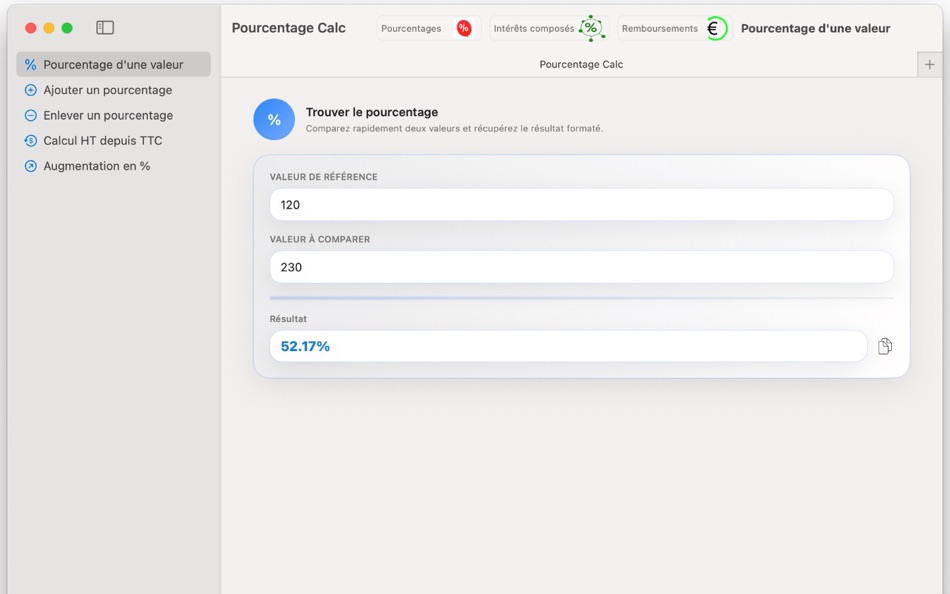
Task: Click the Augmentation en % arrow icon
Action: pyautogui.click(x=31, y=165)
